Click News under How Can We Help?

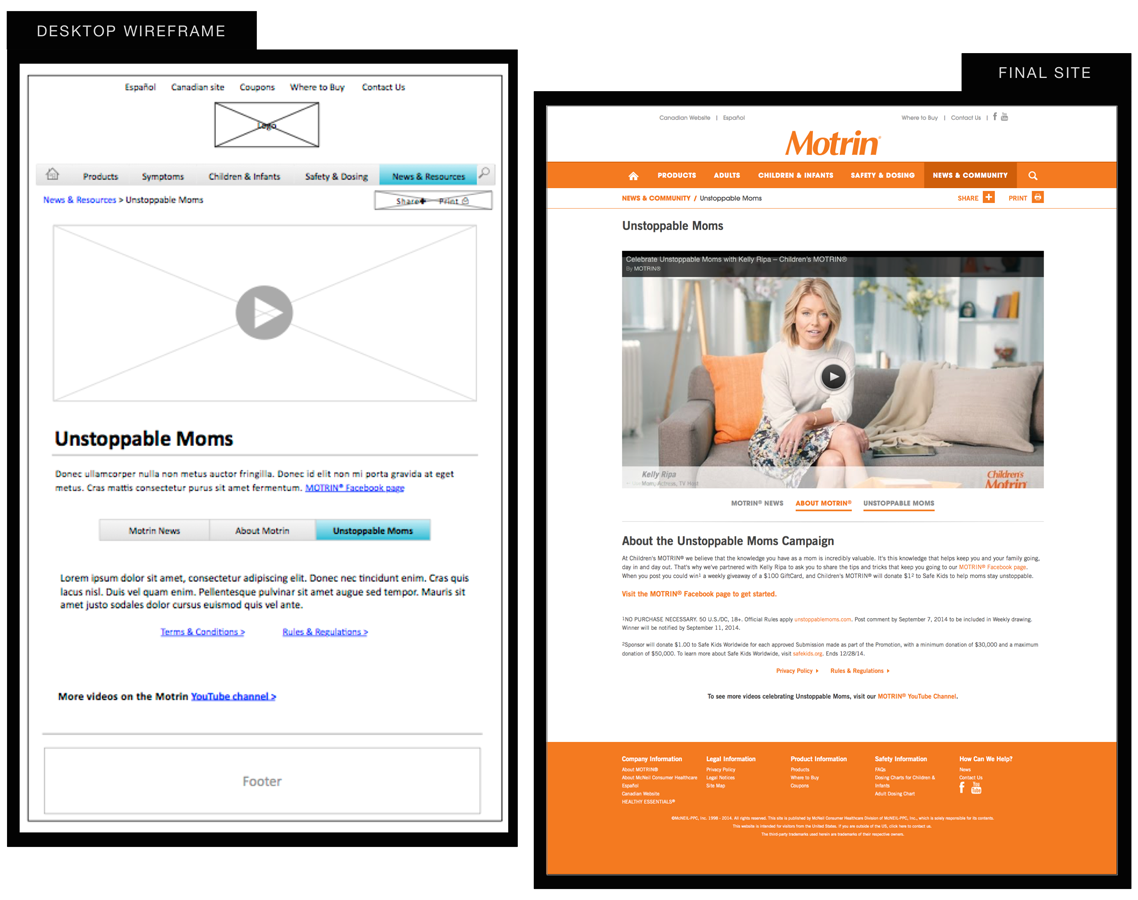[965, 769]
